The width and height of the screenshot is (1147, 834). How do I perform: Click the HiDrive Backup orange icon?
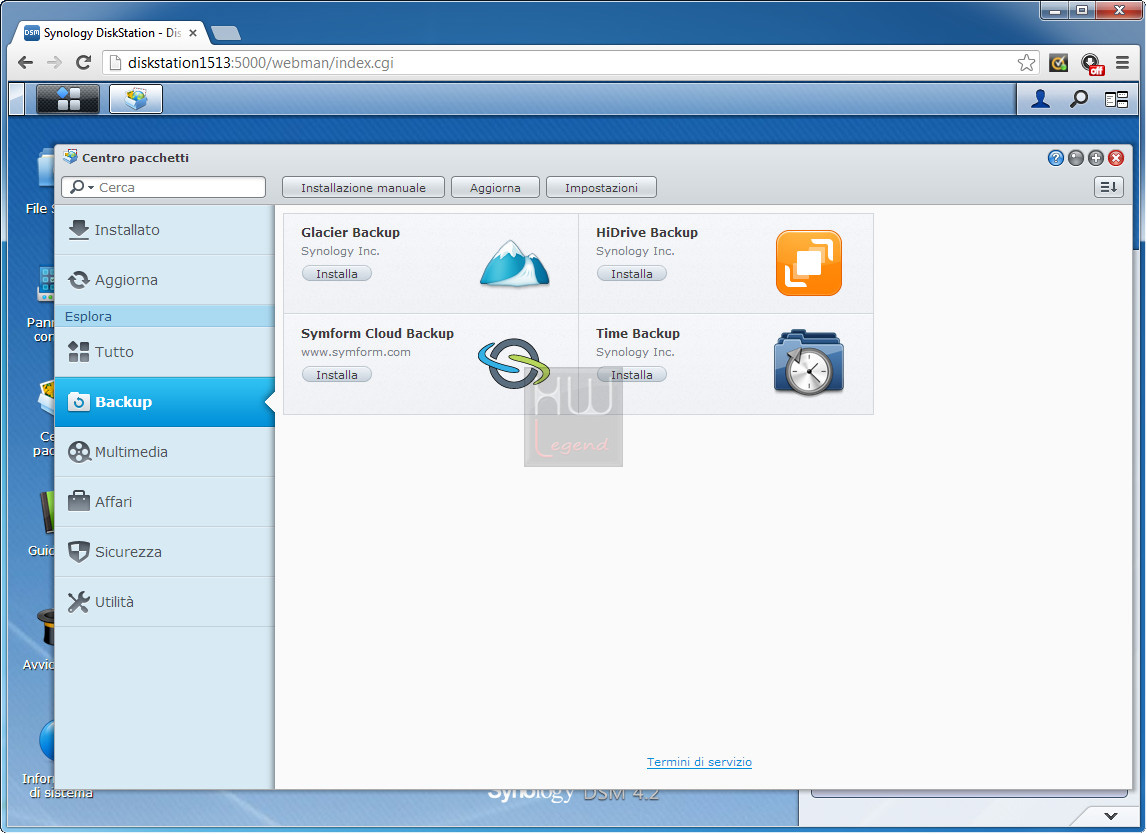808,263
